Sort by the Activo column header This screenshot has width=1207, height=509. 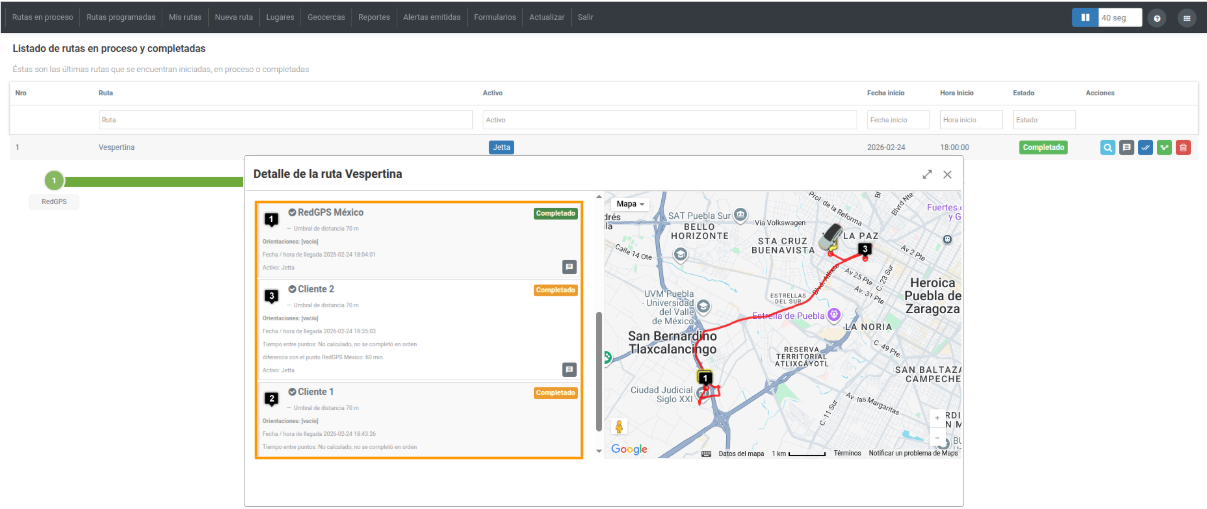tap(493, 93)
